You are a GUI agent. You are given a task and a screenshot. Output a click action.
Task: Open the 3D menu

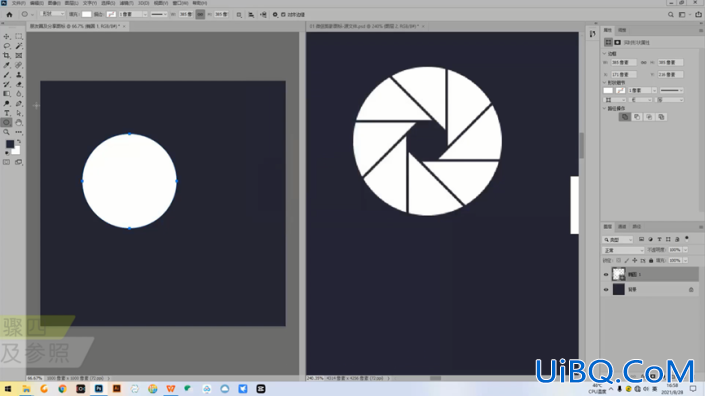[x=143, y=3]
